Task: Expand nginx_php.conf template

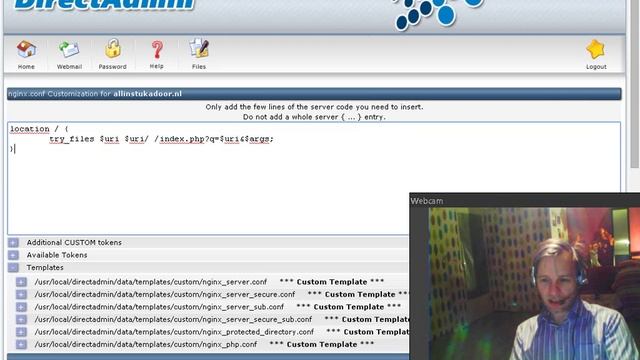Action: tap(21, 344)
